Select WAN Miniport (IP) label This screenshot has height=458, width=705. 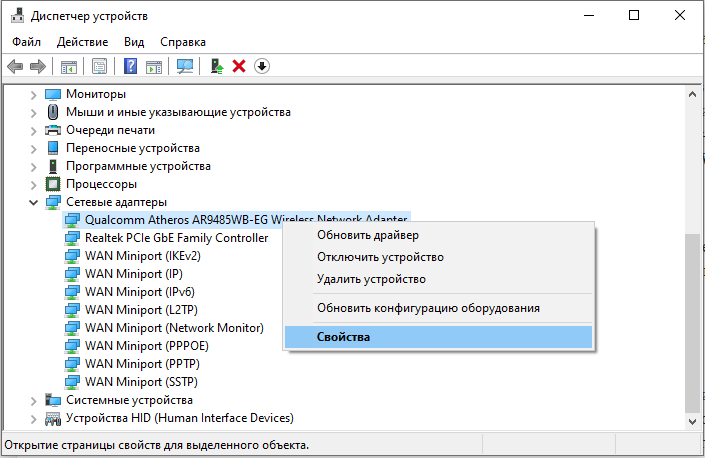pos(134,274)
